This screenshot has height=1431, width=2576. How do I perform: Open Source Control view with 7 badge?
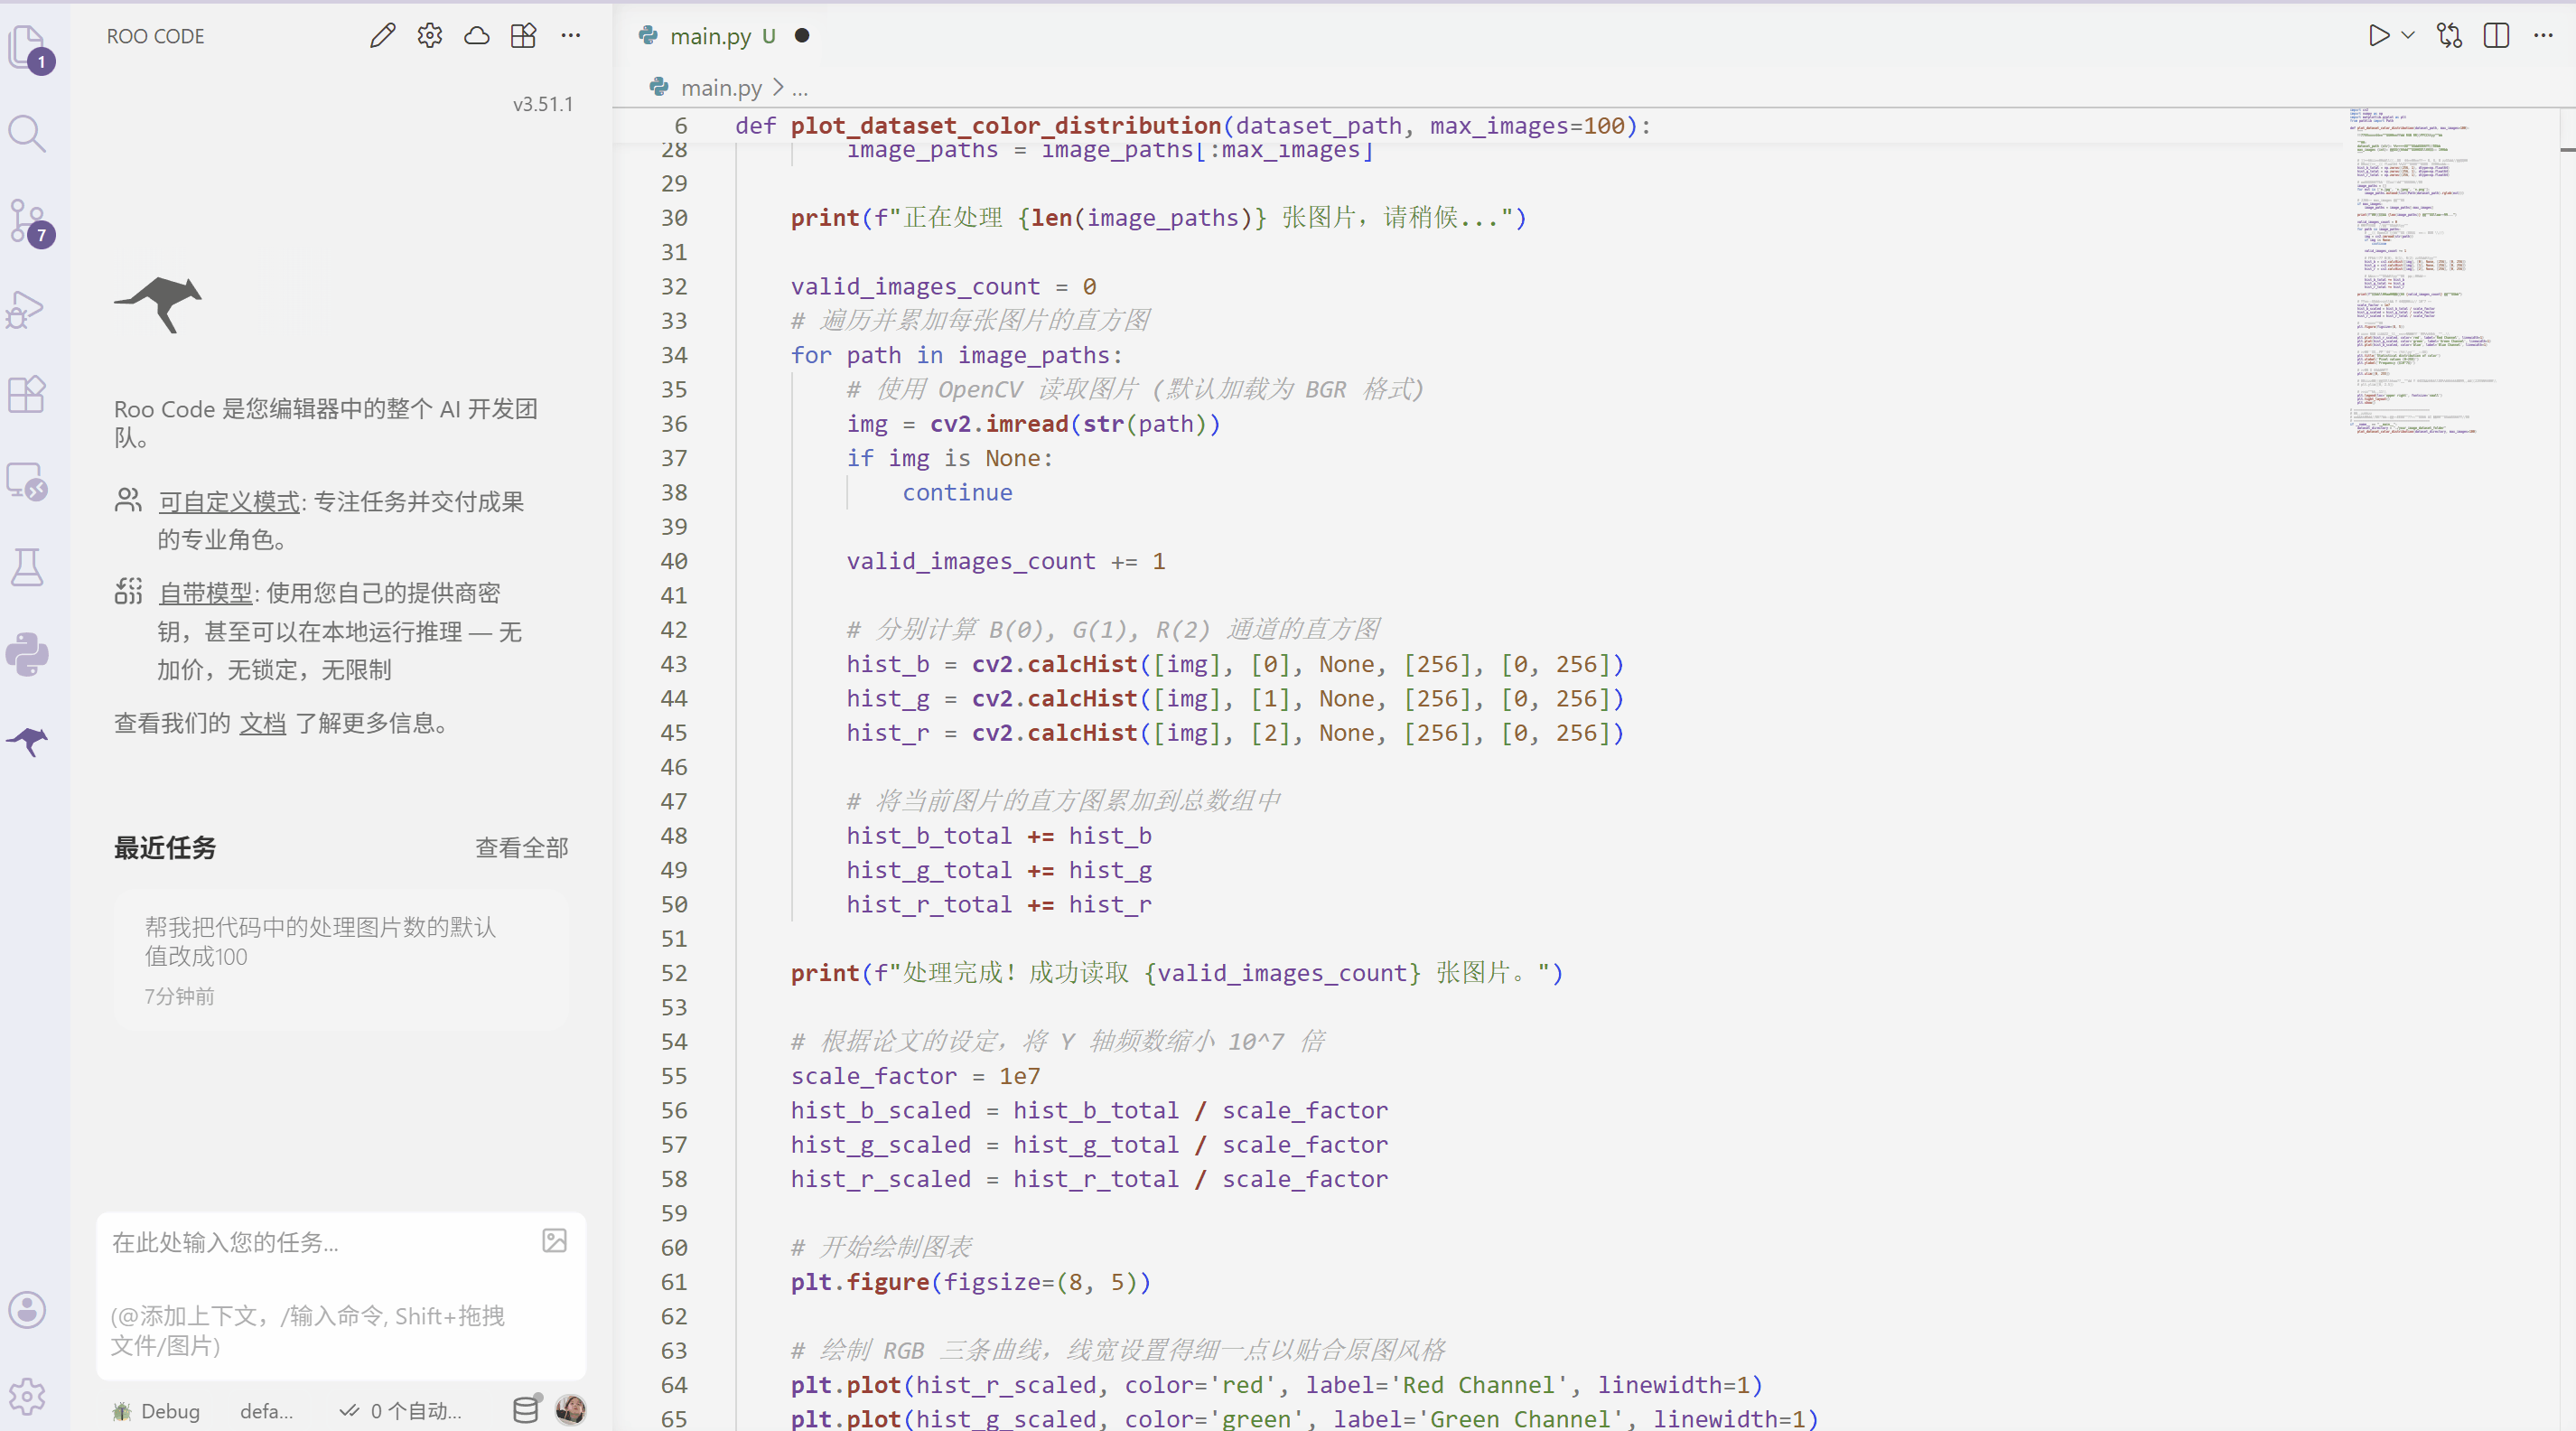(27, 221)
